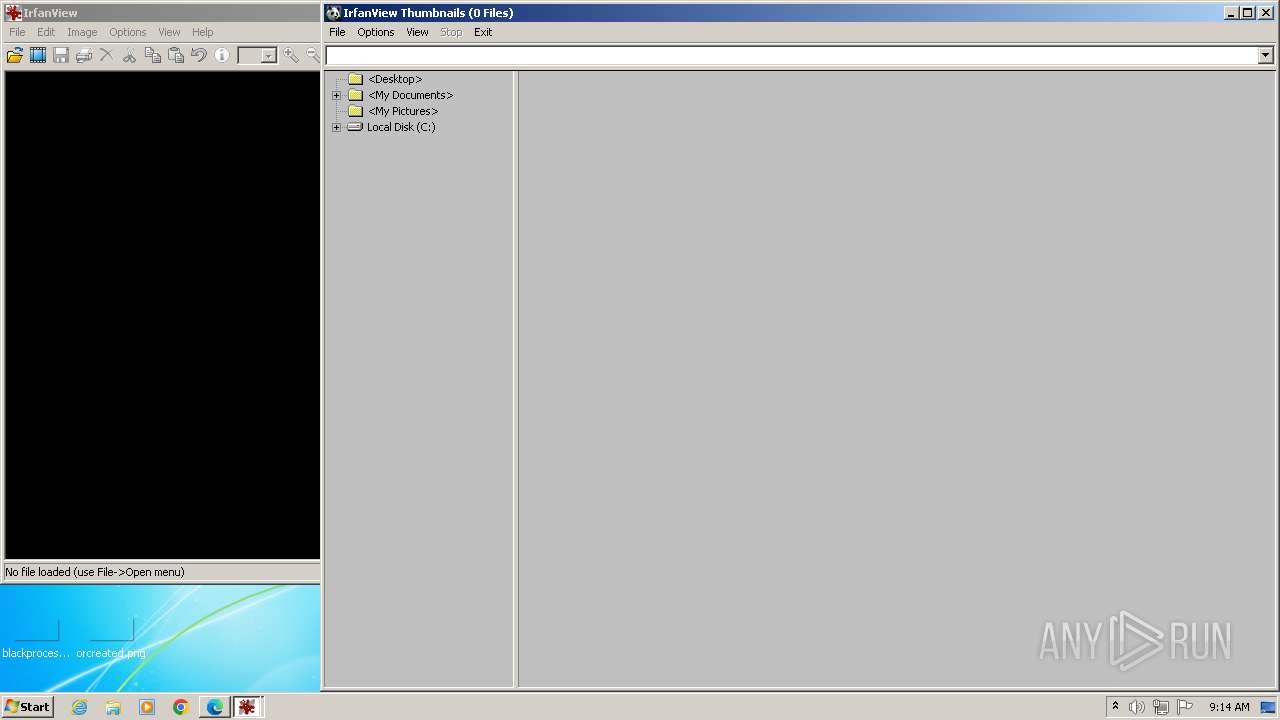Click the Show desktop button

click(1268, 707)
